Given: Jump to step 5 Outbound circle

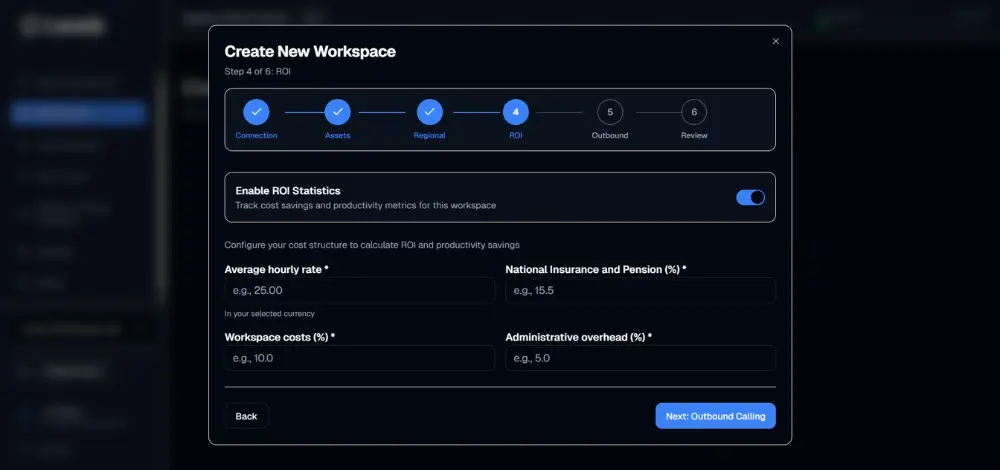Looking at the screenshot, I should coord(610,112).
